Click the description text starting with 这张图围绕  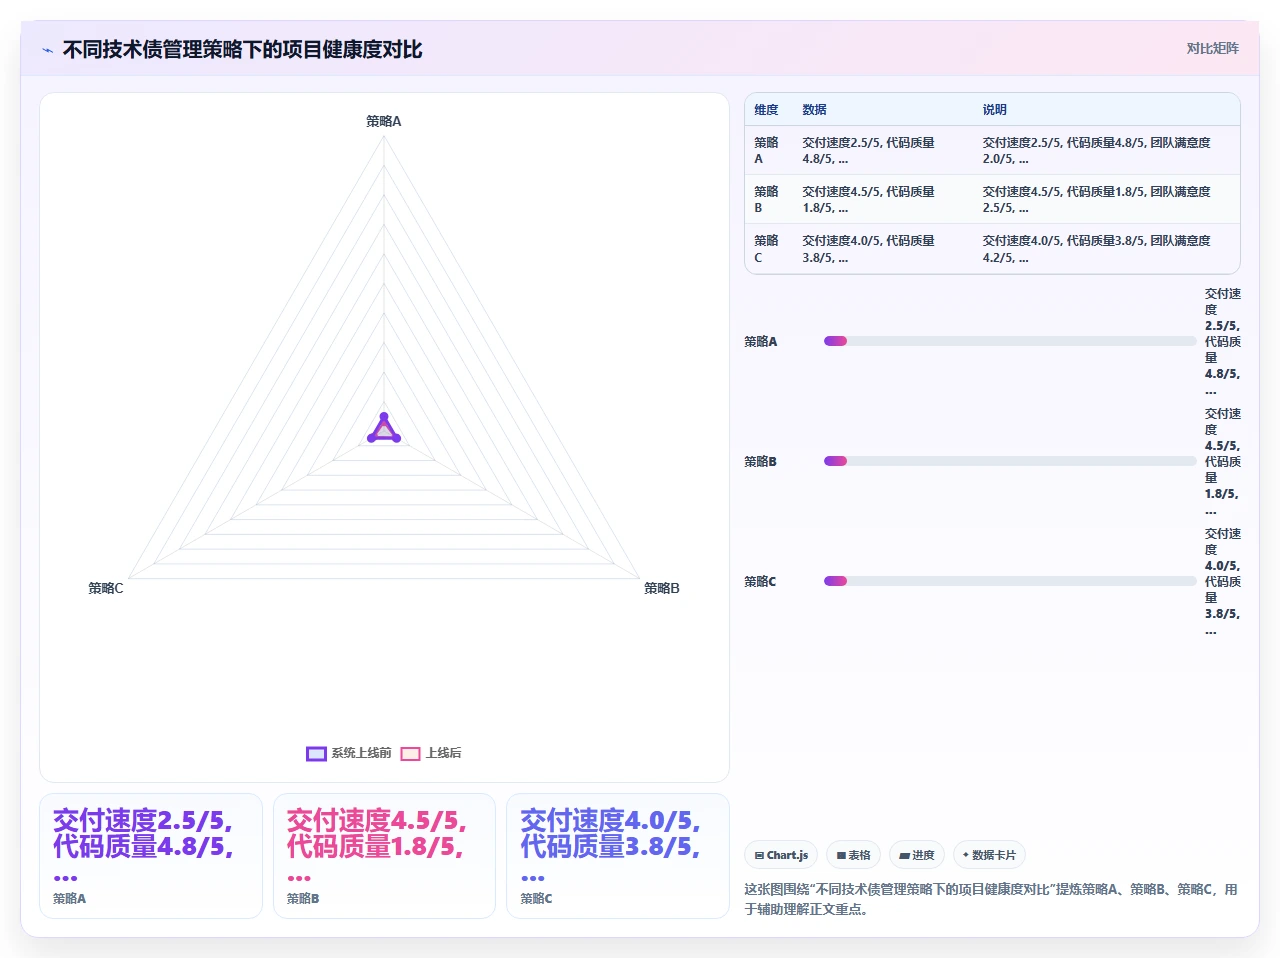(992, 899)
